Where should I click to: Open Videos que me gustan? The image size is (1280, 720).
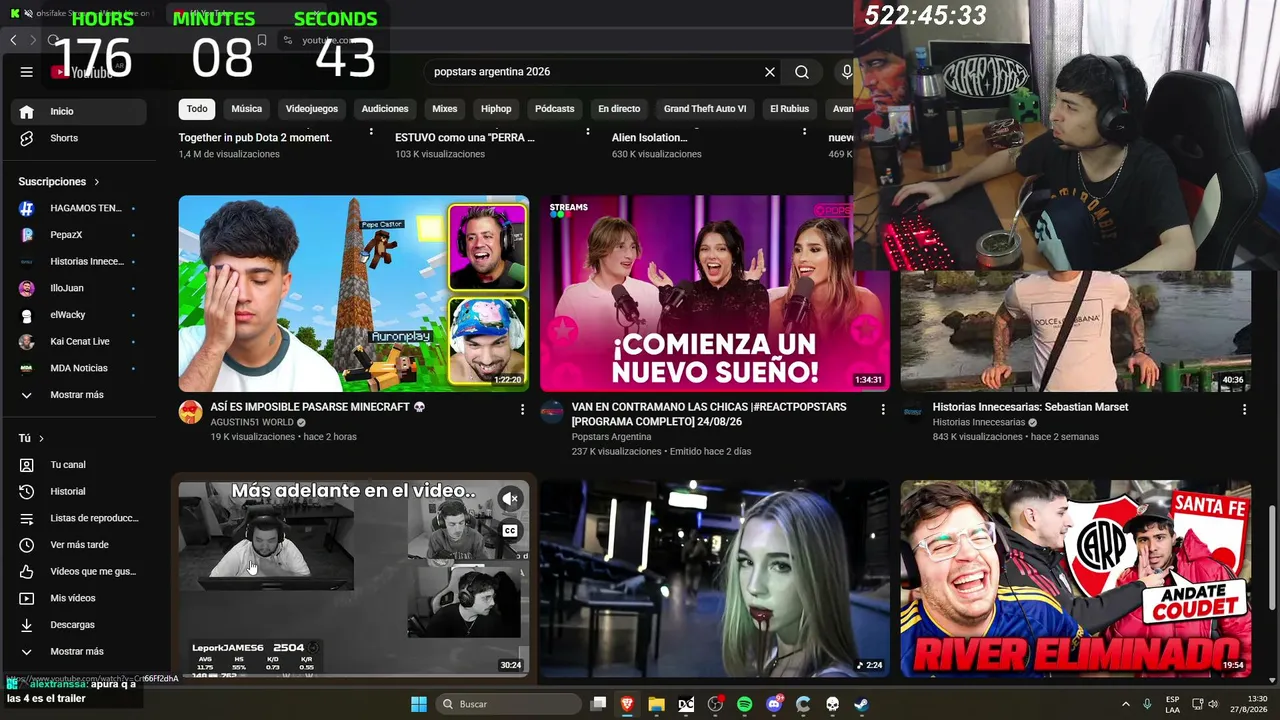point(78,572)
